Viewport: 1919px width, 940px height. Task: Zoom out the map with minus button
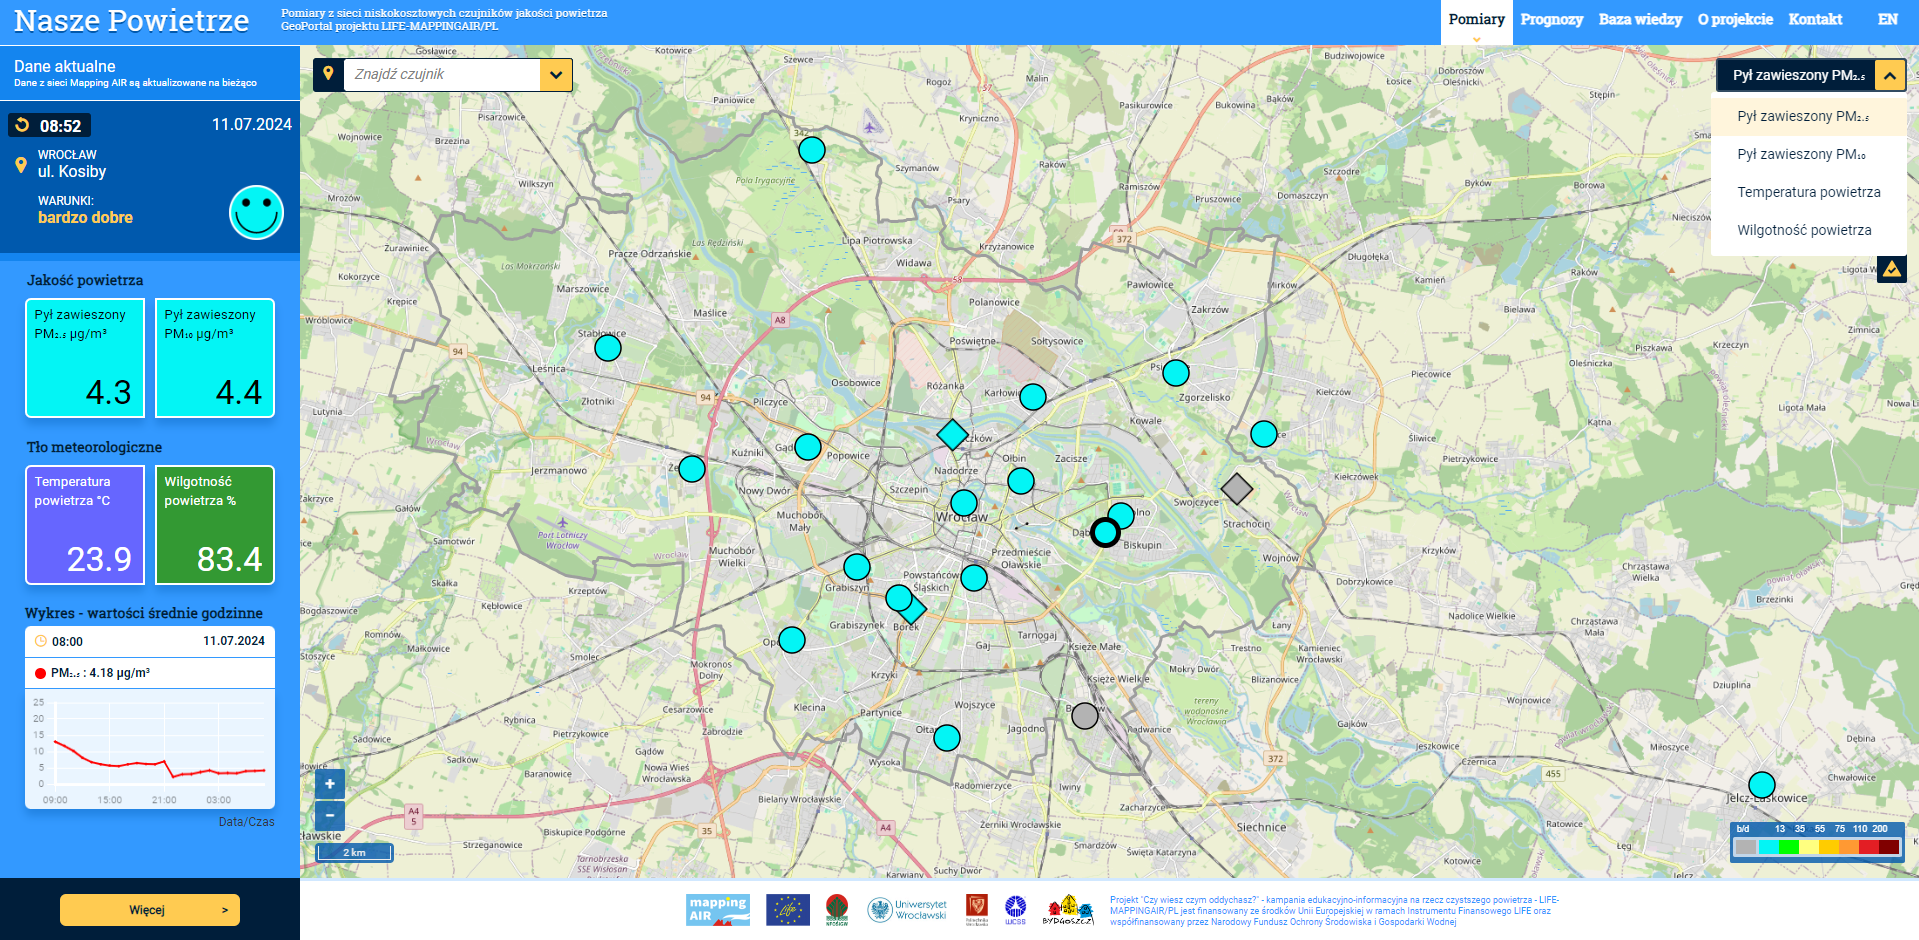pyautogui.click(x=329, y=815)
